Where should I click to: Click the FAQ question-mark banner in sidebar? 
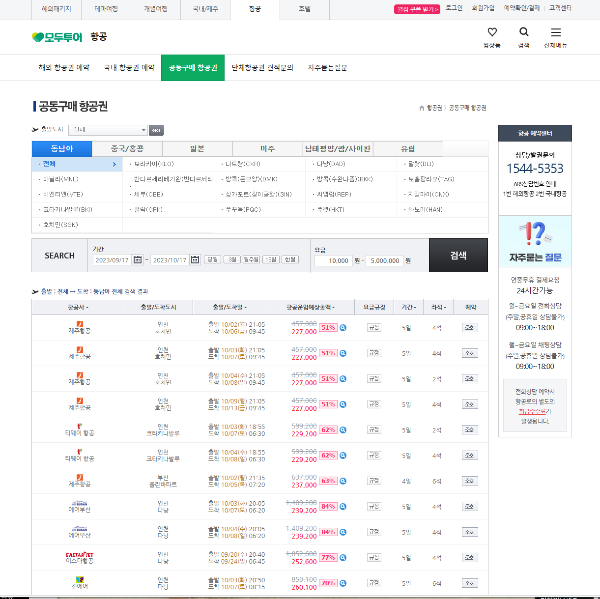click(535, 242)
